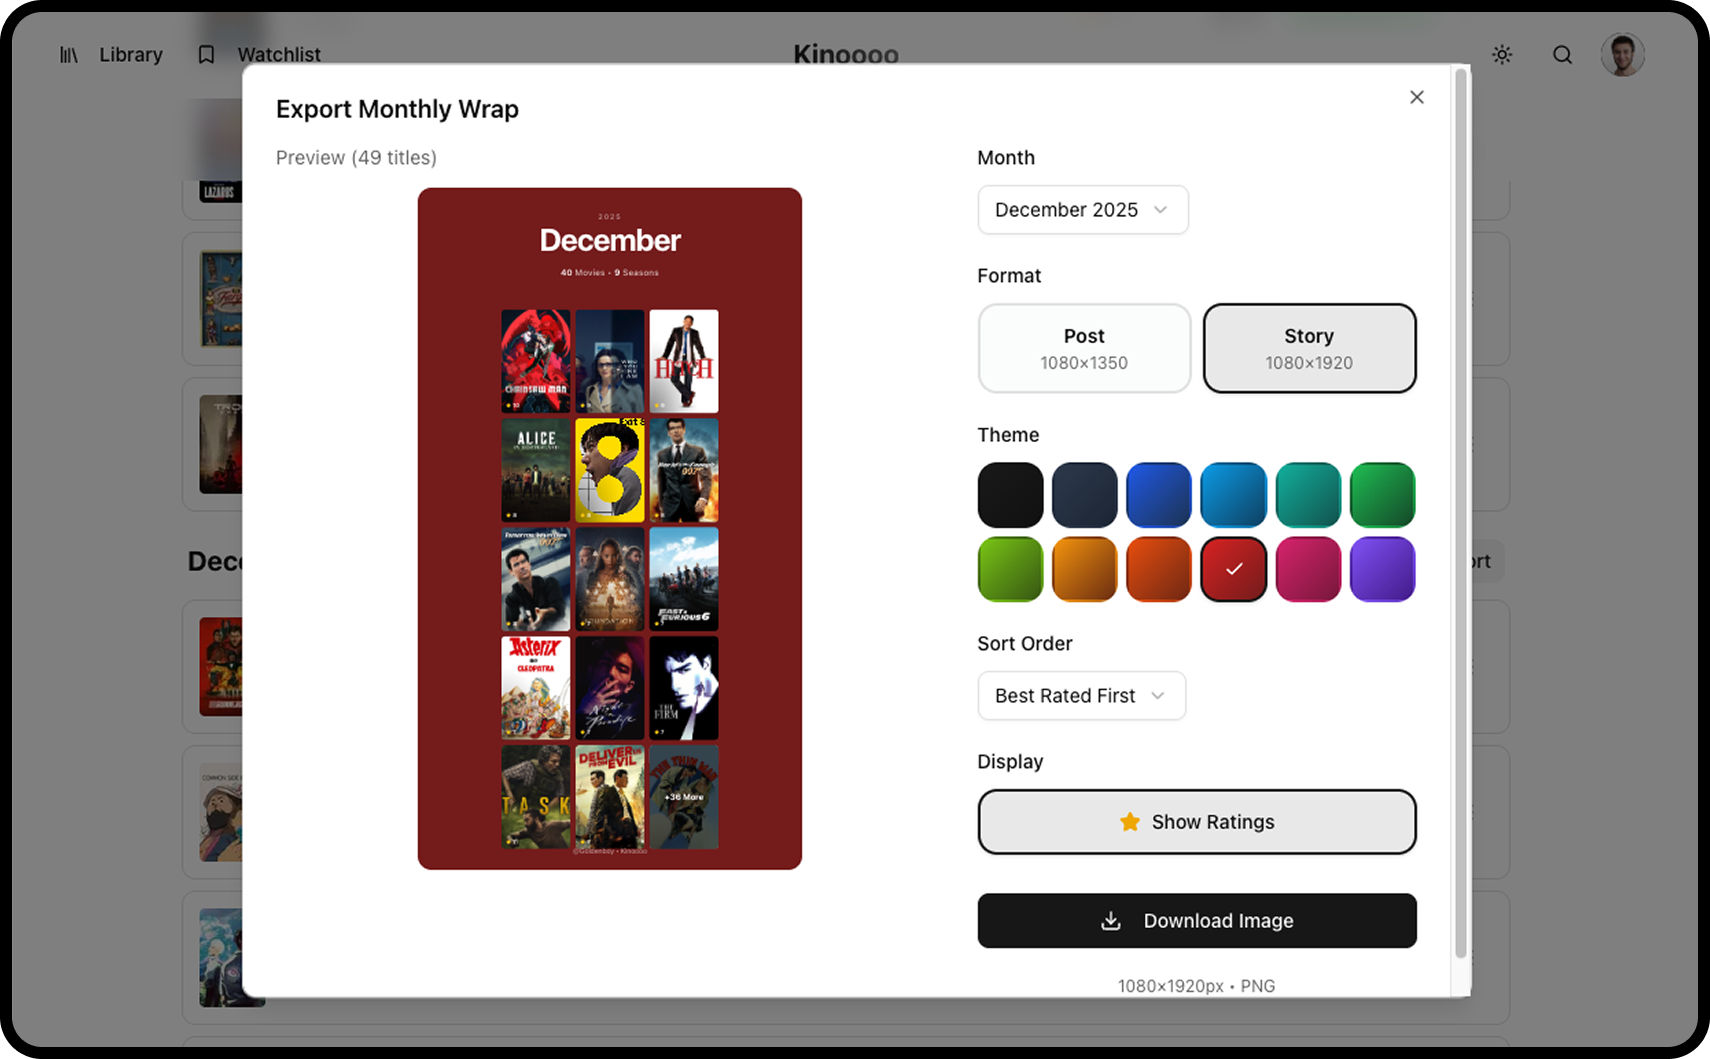Close the Export Monthly Wrap dialog
1710x1059 pixels.
(1417, 97)
